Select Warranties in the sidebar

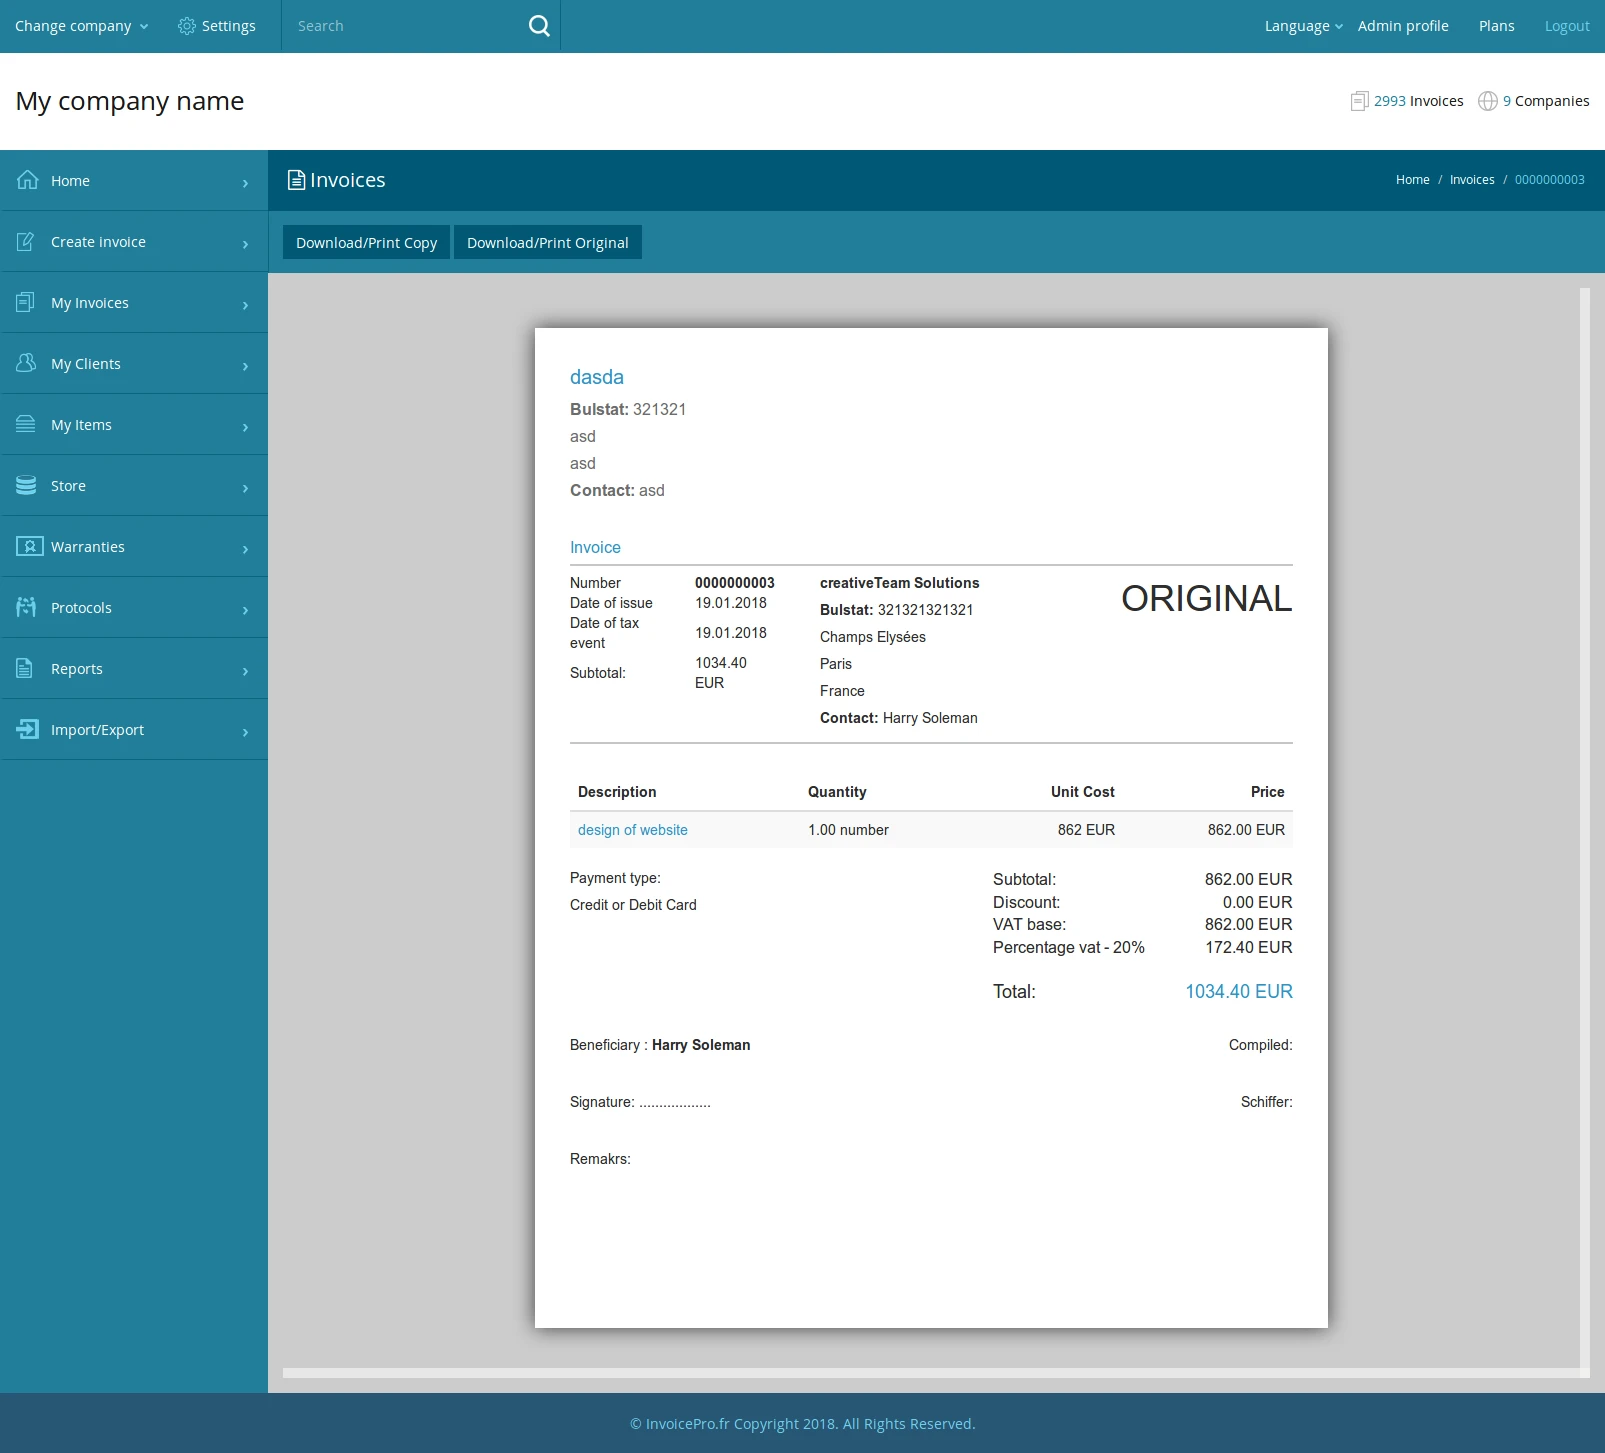tap(134, 547)
